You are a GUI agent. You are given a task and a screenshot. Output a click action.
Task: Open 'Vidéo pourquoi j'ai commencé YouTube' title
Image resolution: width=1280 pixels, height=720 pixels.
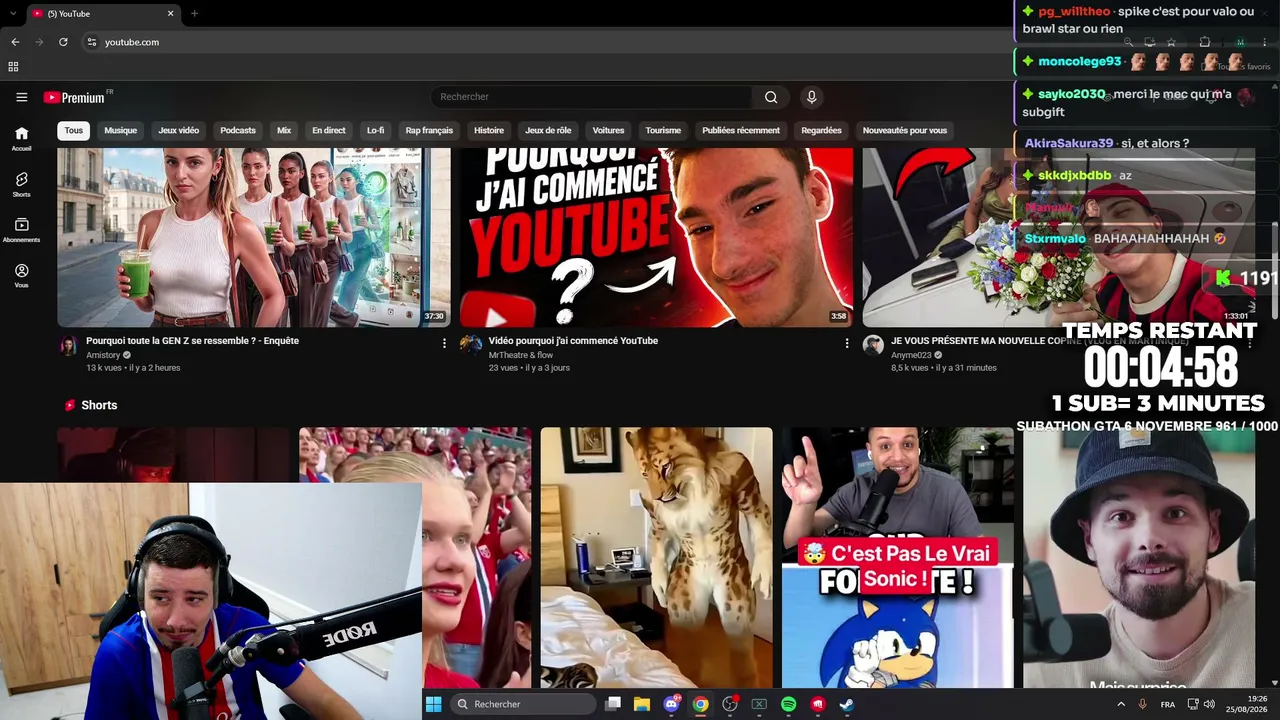[x=573, y=341]
